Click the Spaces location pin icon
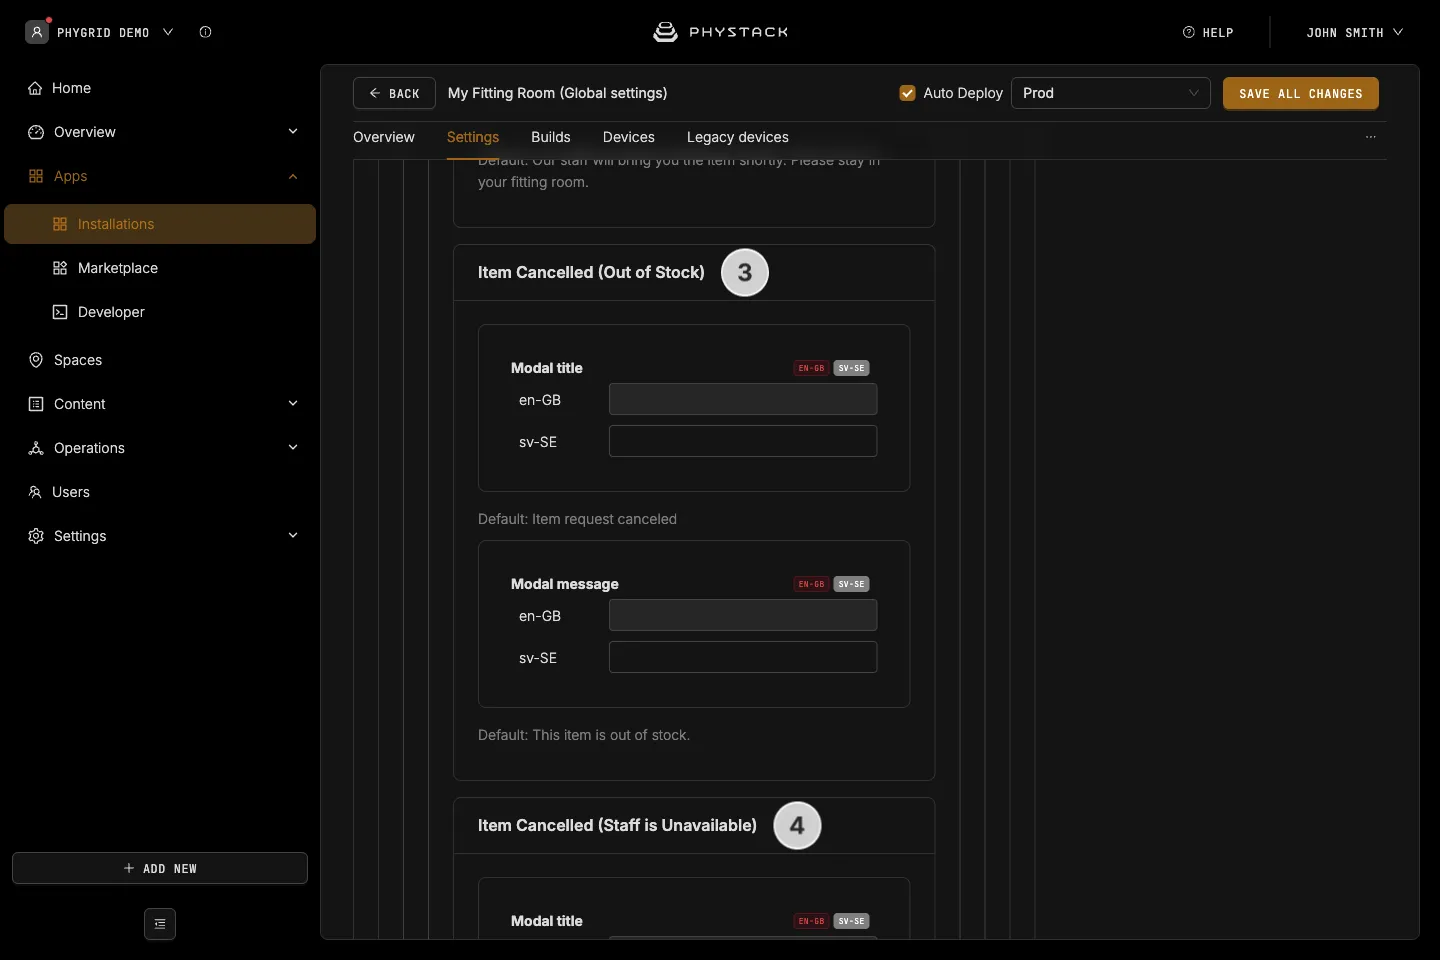The image size is (1440, 960). pyautogui.click(x=36, y=360)
